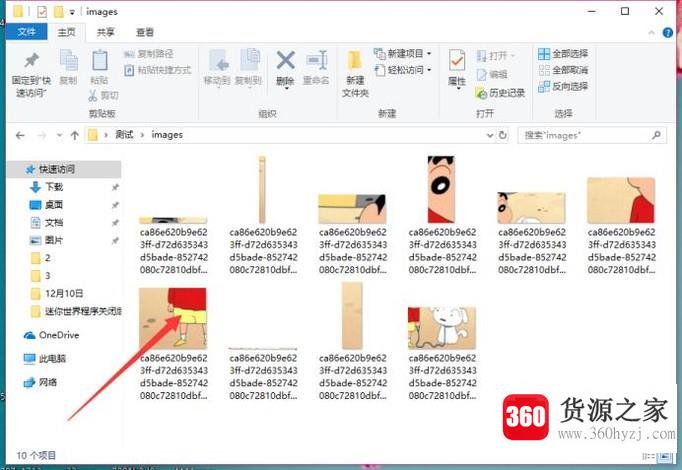
Task: Click the Delete (删除) X icon
Action: (x=285, y=61)
